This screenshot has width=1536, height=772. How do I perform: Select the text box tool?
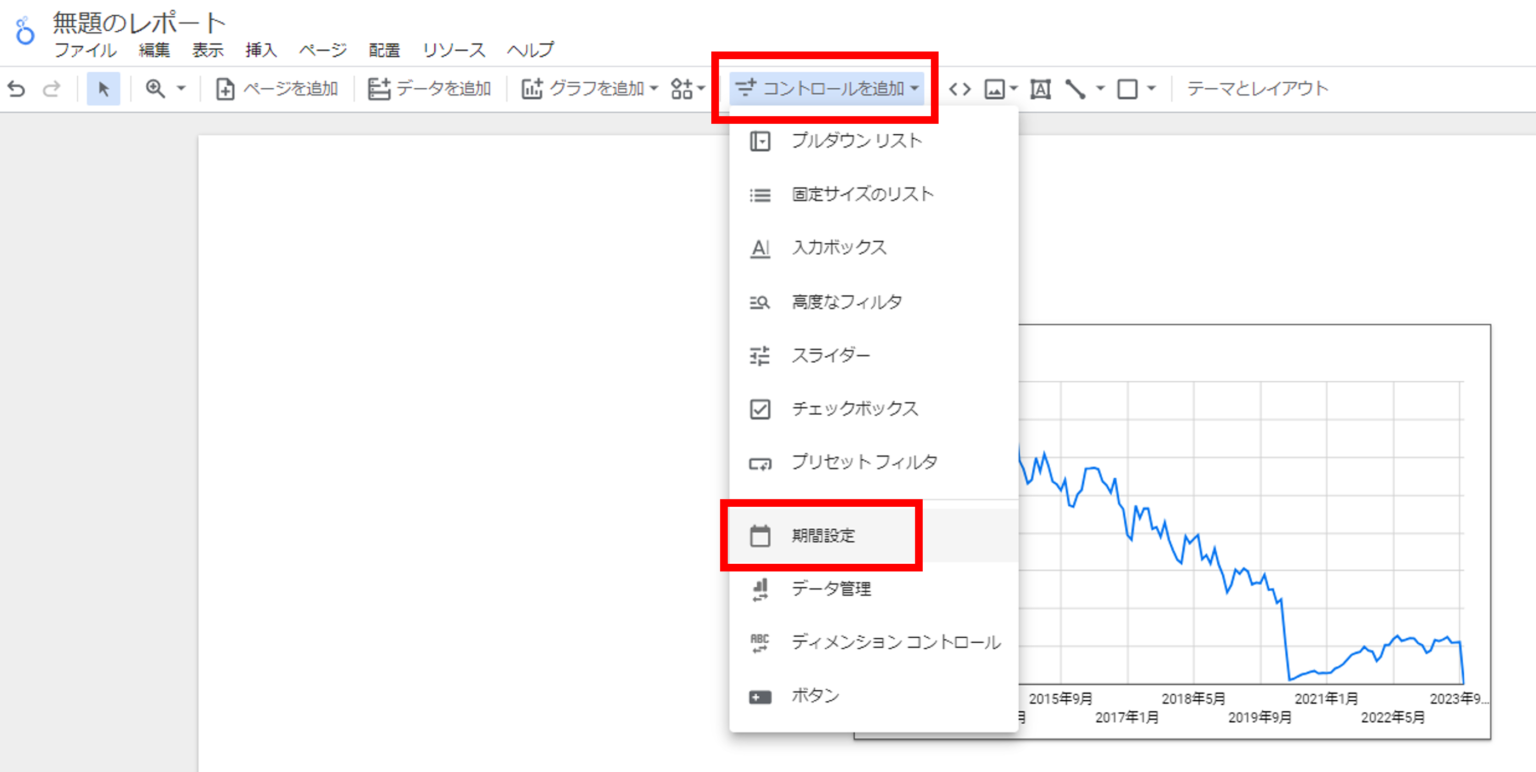click(x=1040, y=88)
